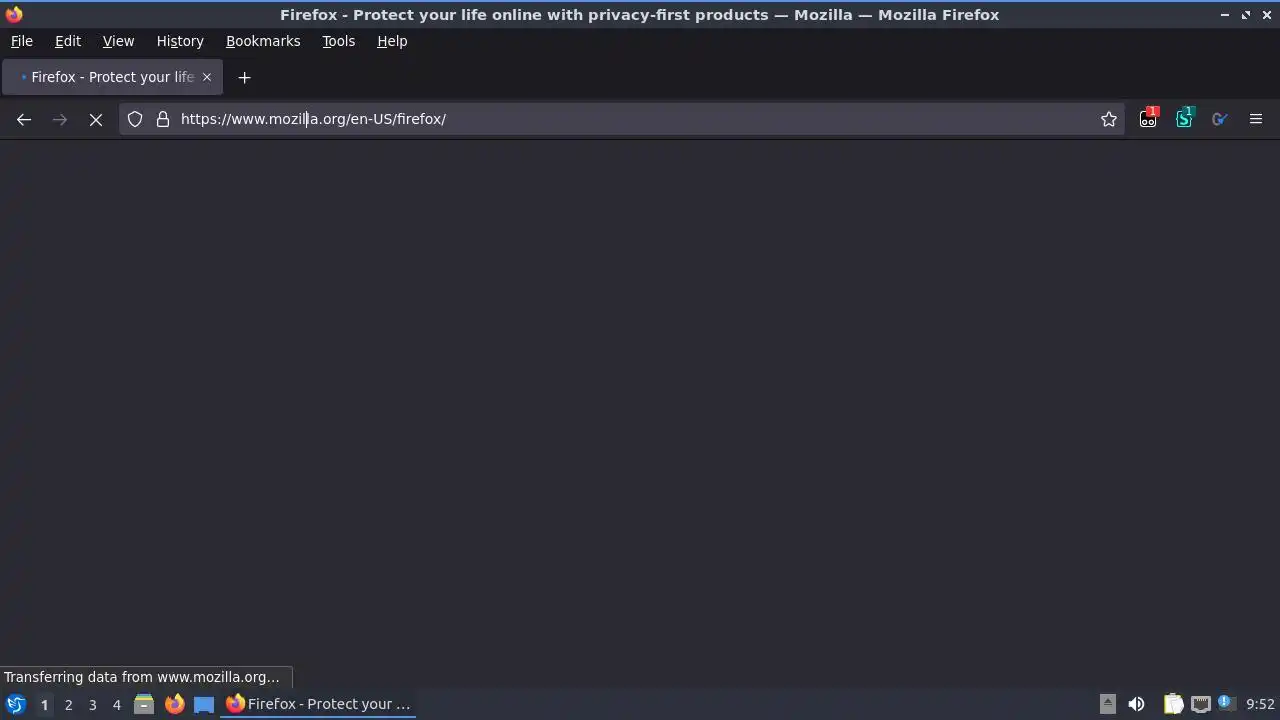The height and width of the screenshot is (720, 1280).
Task: Select the Firefox Protect your life tab
Action: pos(112,77)
